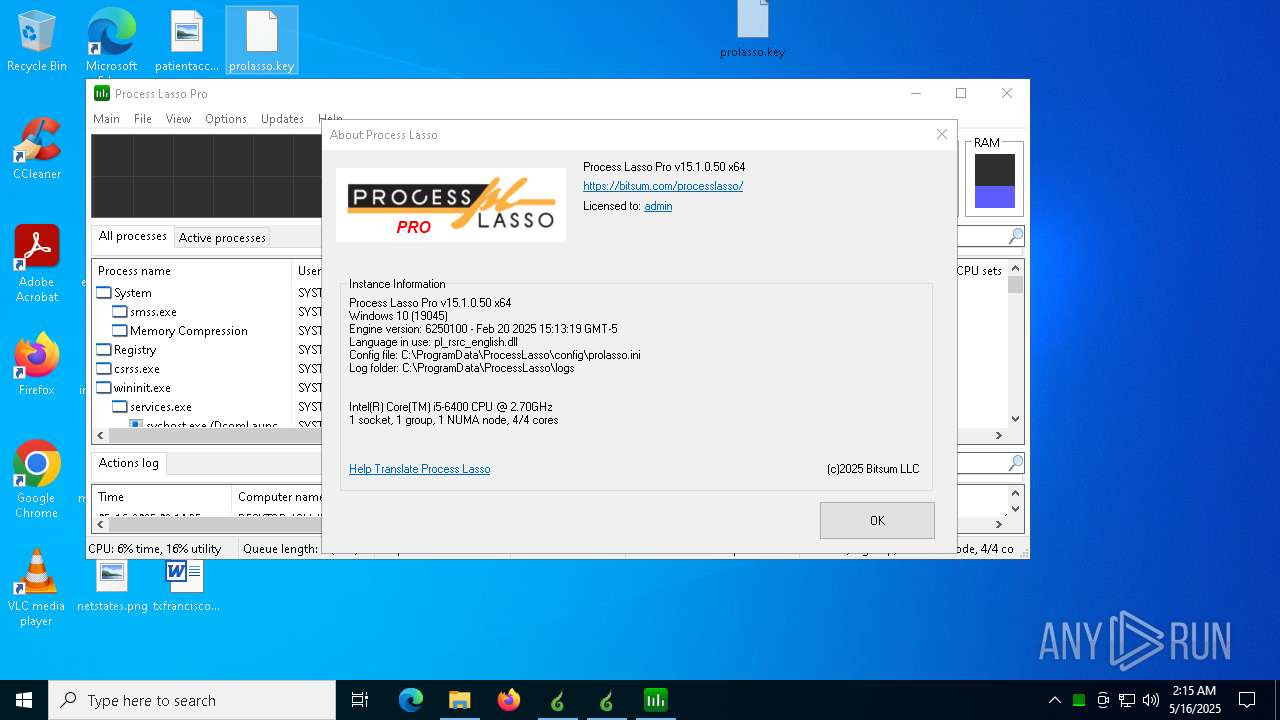
Task: Switch to the Active processes tab
Action: tap(222, 237)
